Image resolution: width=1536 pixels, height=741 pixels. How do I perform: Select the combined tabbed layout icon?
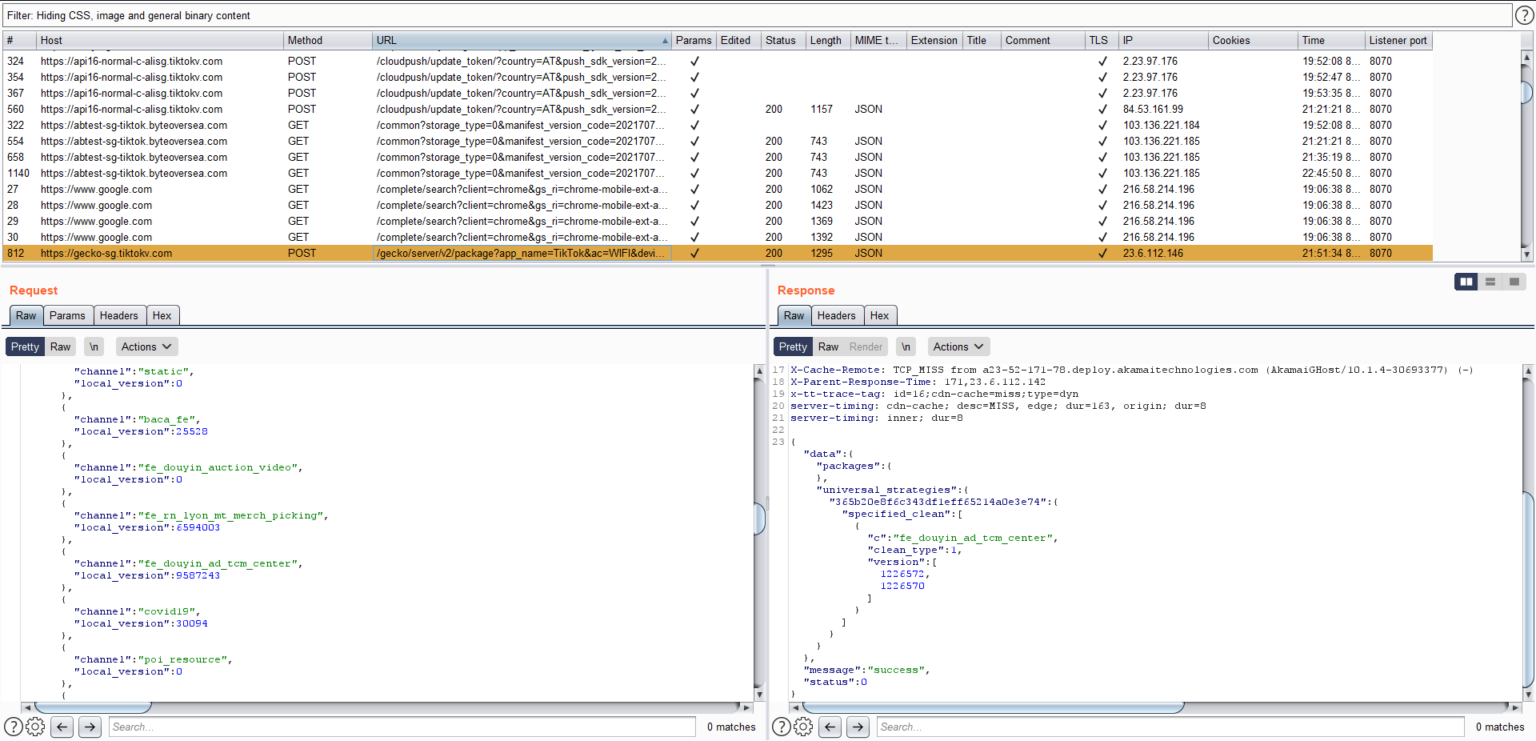pyautogui.click(x=1514, y=282)
